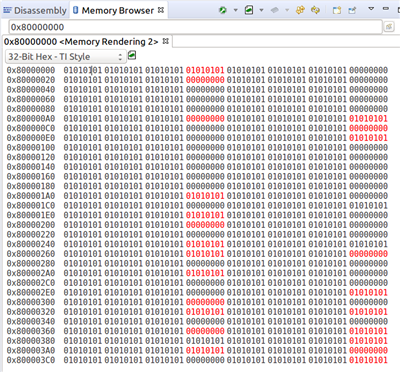Click the green refresh memory icon
This screenshot has width=400, height=372.
pos(223,10)
